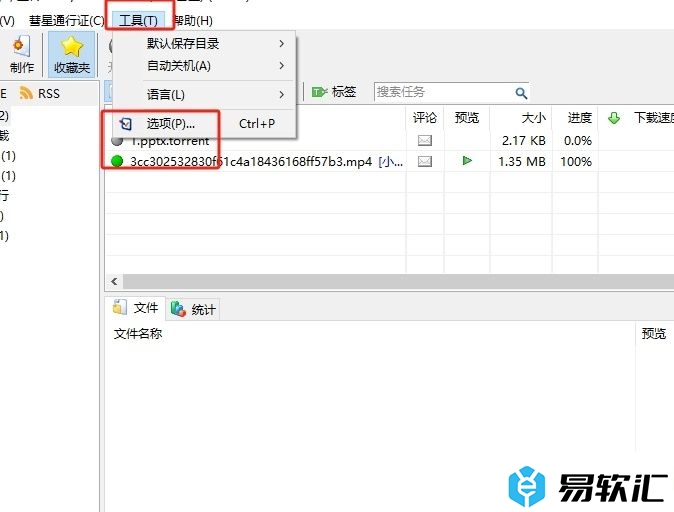Image resolution: width=674 pixels, height=512 pixels.
Task: Open the 帮助(H) menu
Action: point(192,20)
